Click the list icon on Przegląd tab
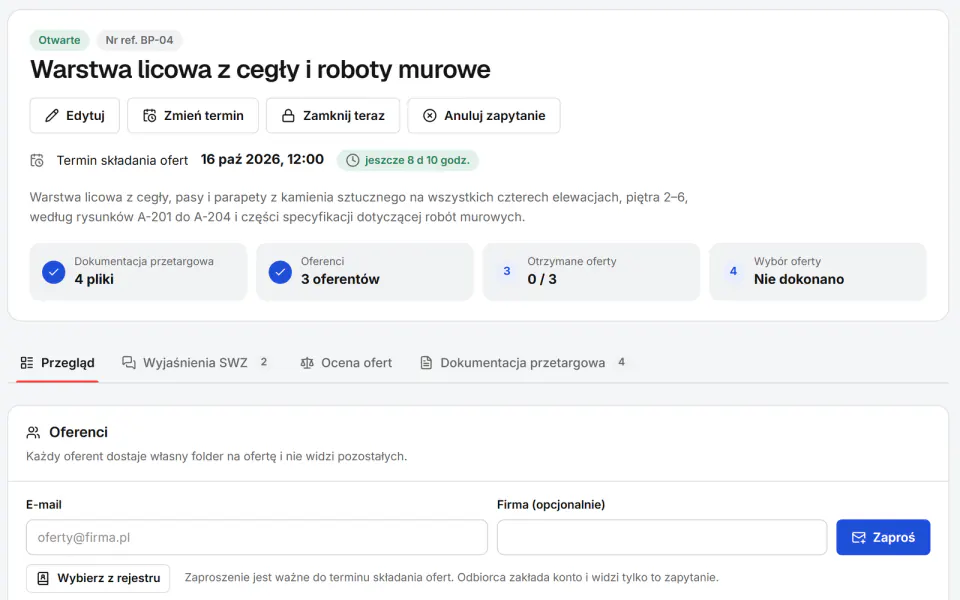 point(27,363)
